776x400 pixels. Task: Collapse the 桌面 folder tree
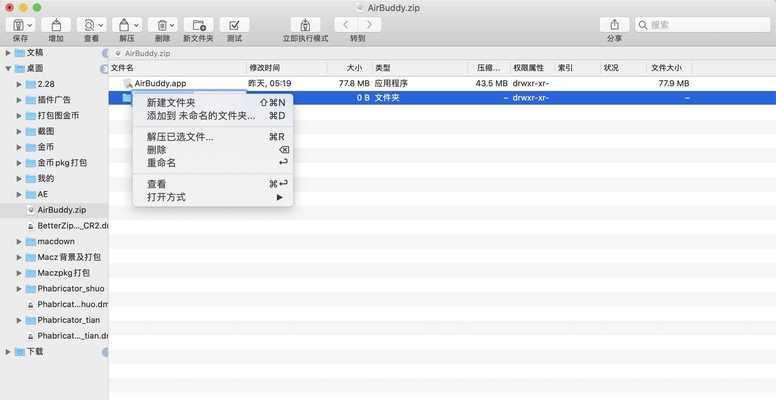click(x=8, y=68)
